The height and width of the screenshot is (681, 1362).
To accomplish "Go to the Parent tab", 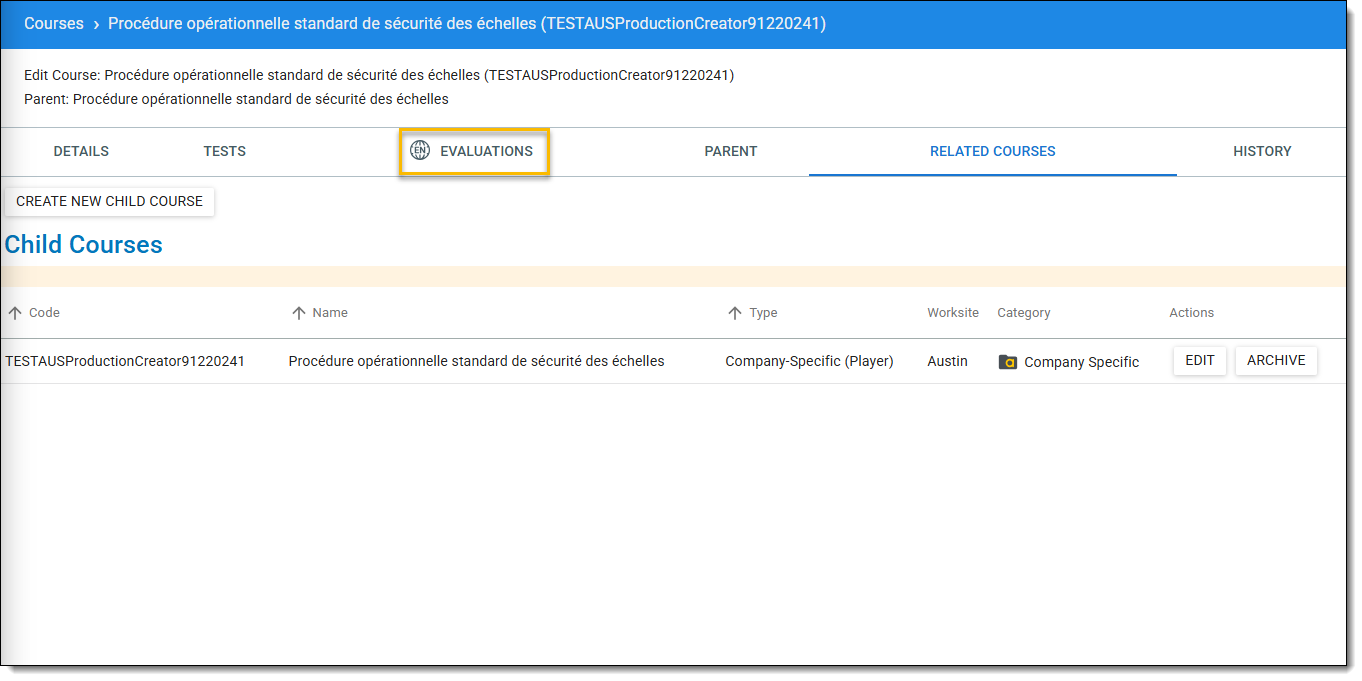I will (730, 152).
